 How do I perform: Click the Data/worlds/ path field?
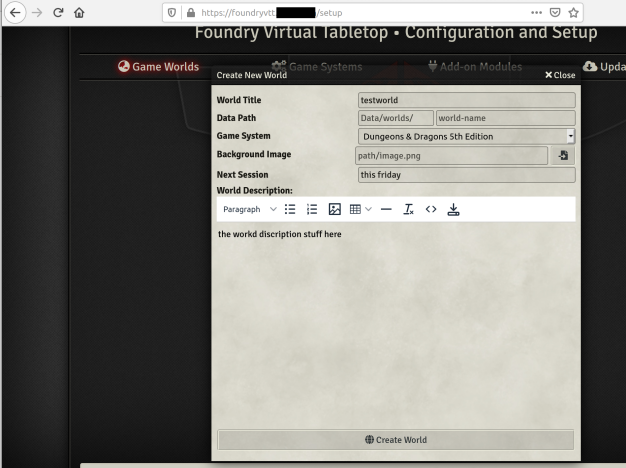(x=396, y=118)
